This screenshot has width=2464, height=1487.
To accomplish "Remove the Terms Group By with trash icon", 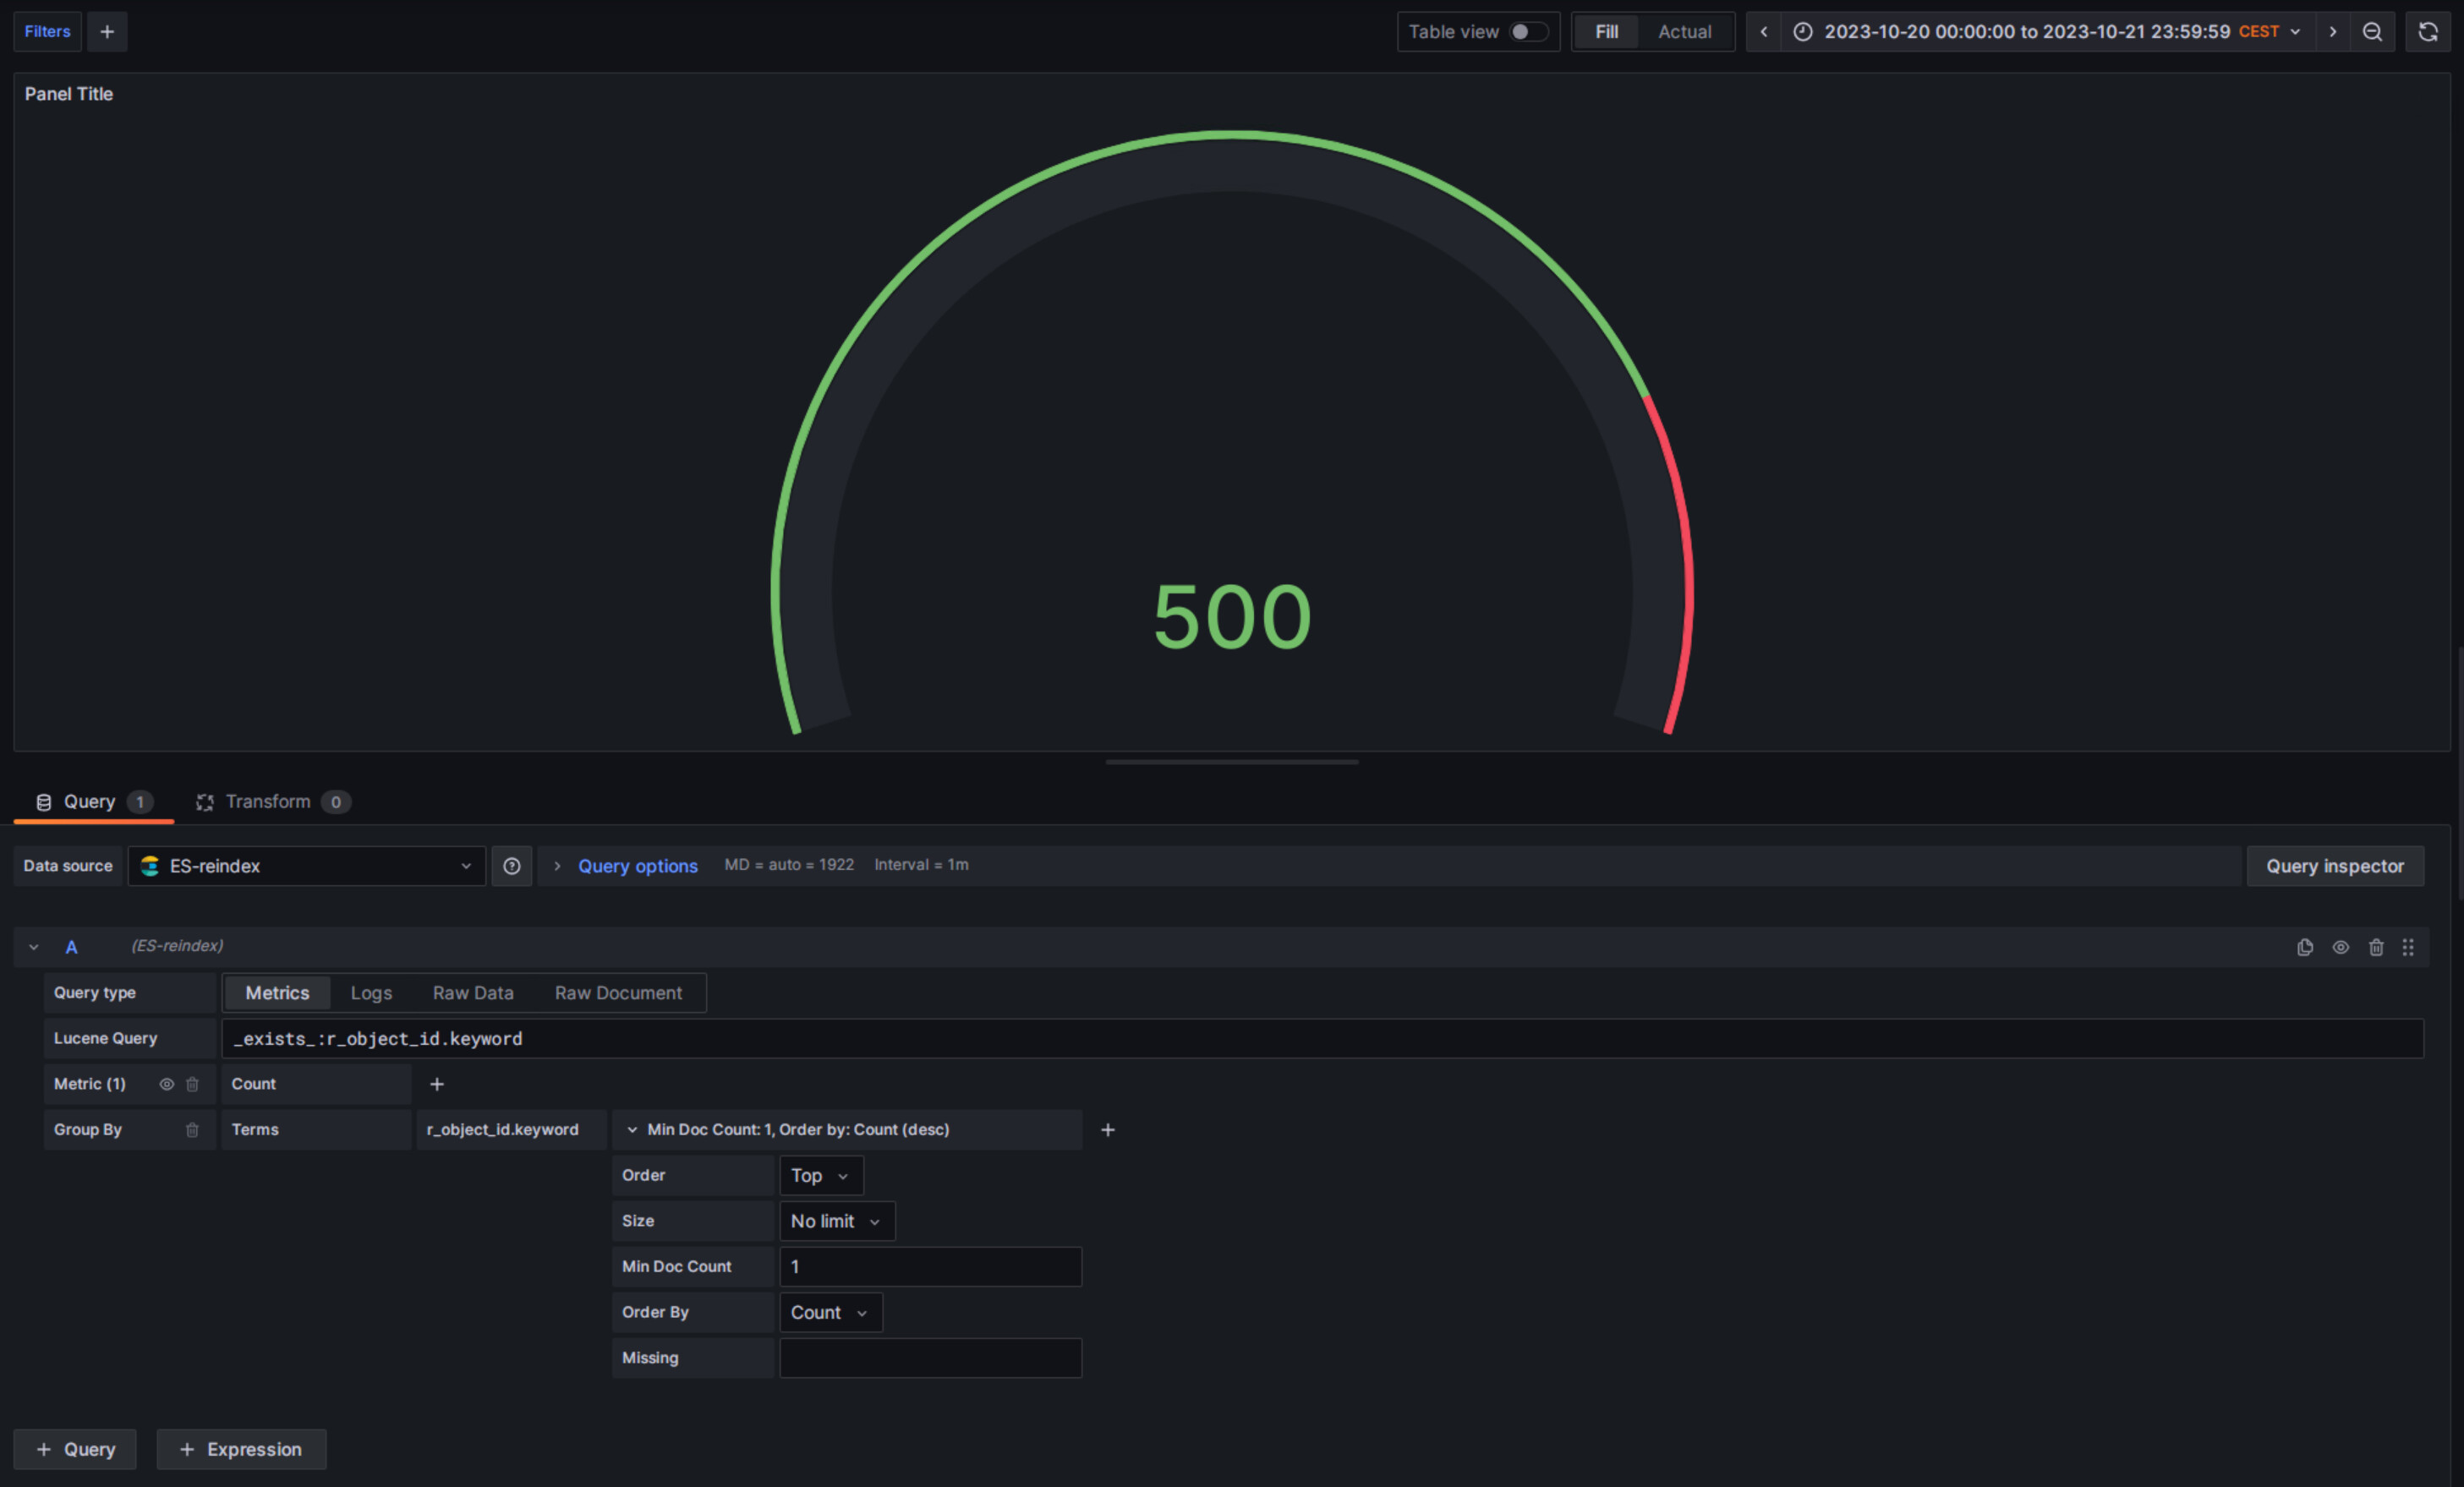I will pos(193,1129).
